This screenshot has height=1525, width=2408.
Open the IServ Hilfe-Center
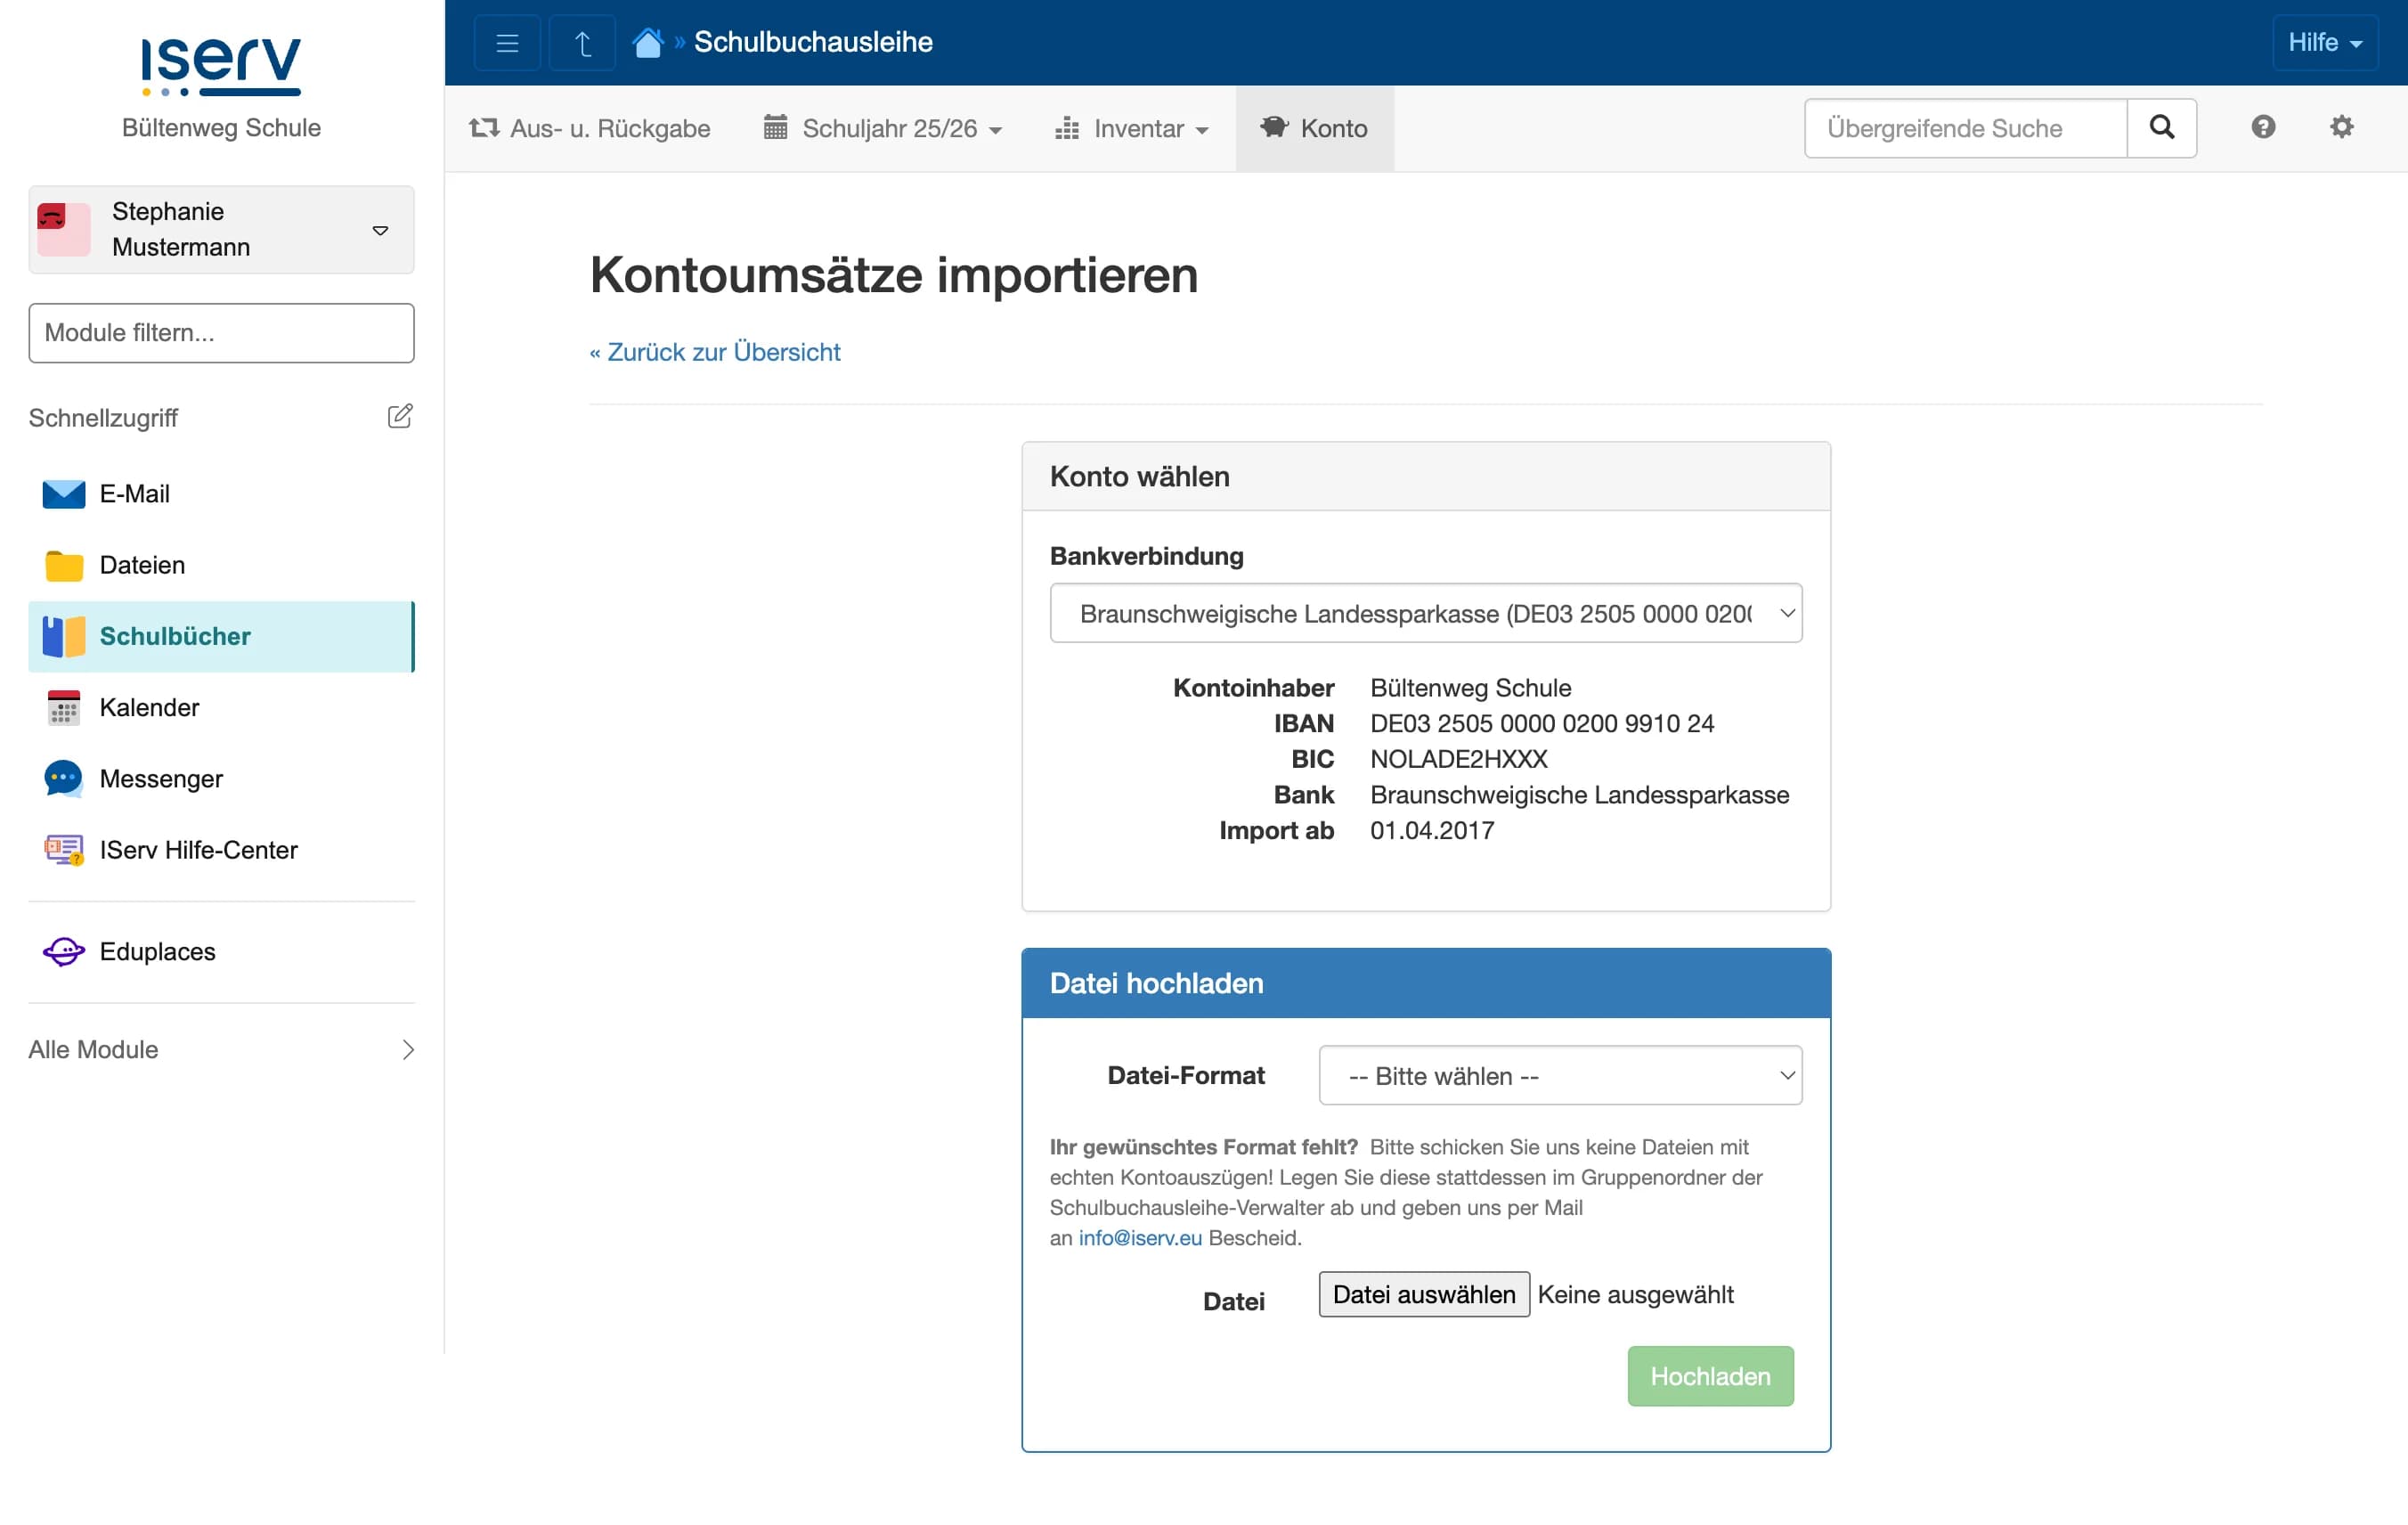pyautogui.click(x=197, y=850)
